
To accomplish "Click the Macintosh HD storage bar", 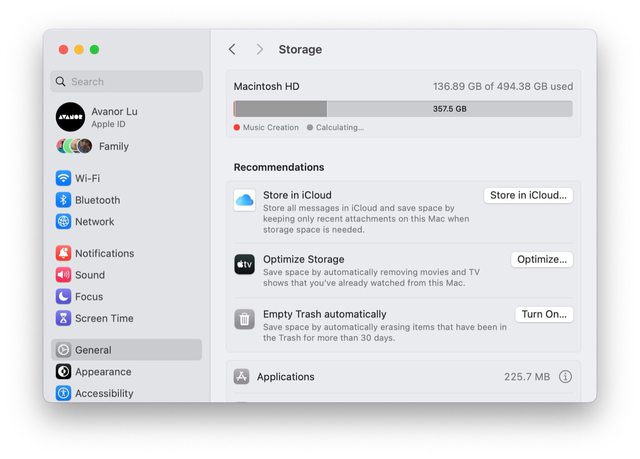I will (403, 109).
